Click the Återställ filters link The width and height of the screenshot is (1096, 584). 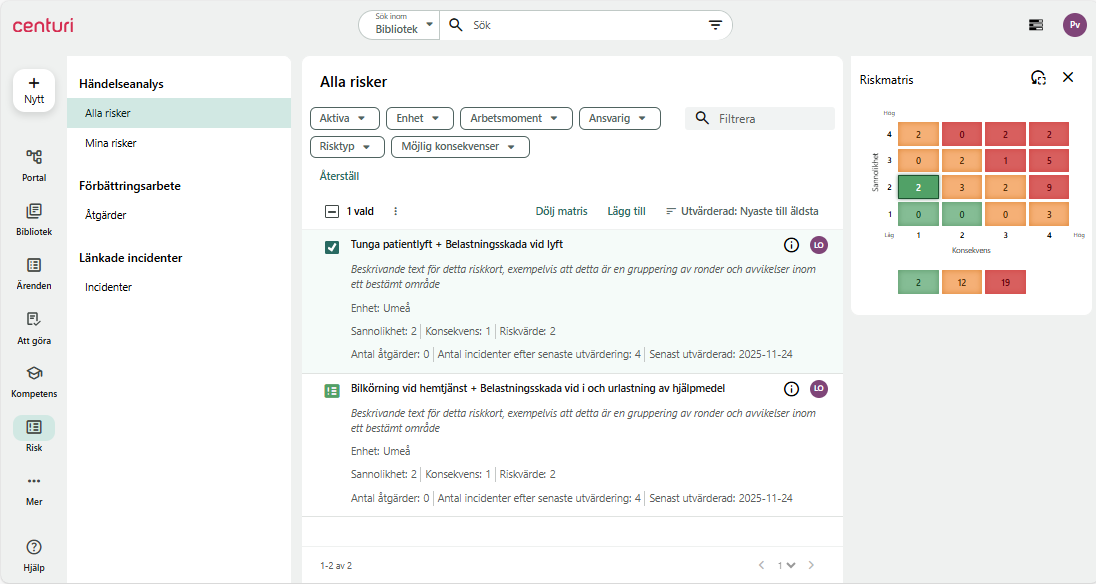tap(339, 176)
